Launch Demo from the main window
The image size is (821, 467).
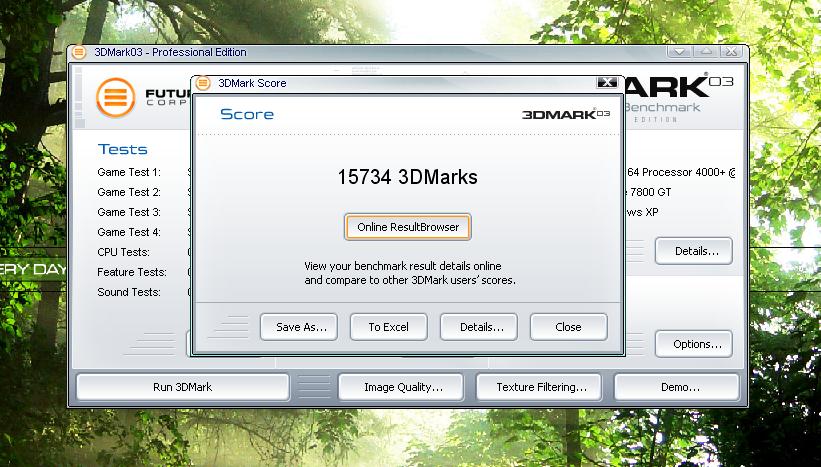coord(677,387)
